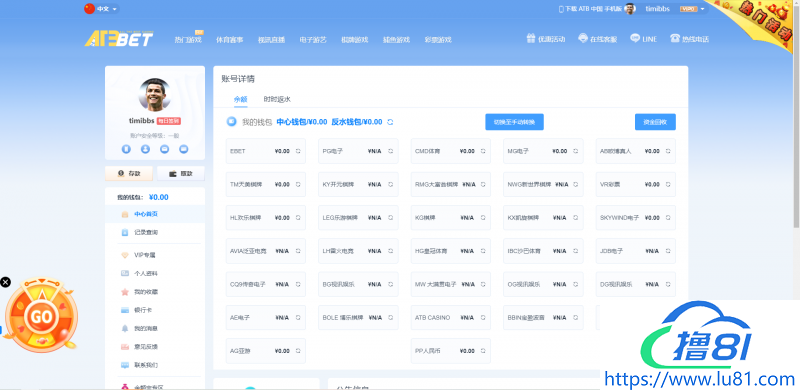Close the floating GO wheel widget
This screenshot has width=800, height=390.
pyautogui.click(x=5, y=282)
